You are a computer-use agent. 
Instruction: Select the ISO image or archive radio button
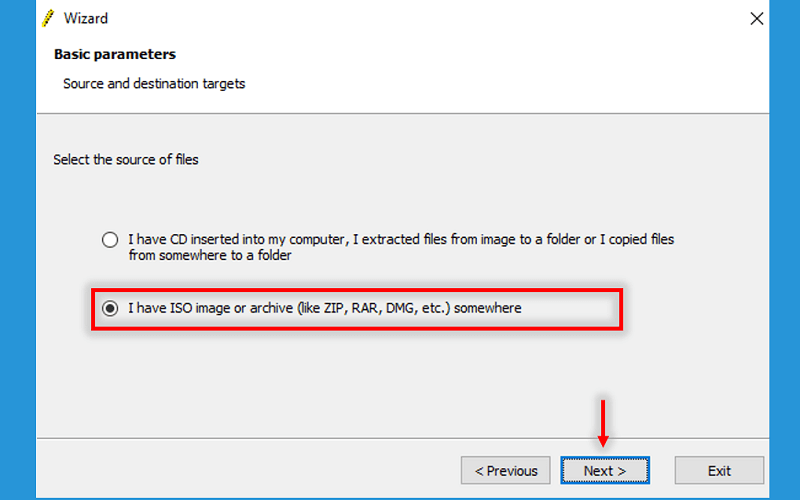click(x=110, y=308)
